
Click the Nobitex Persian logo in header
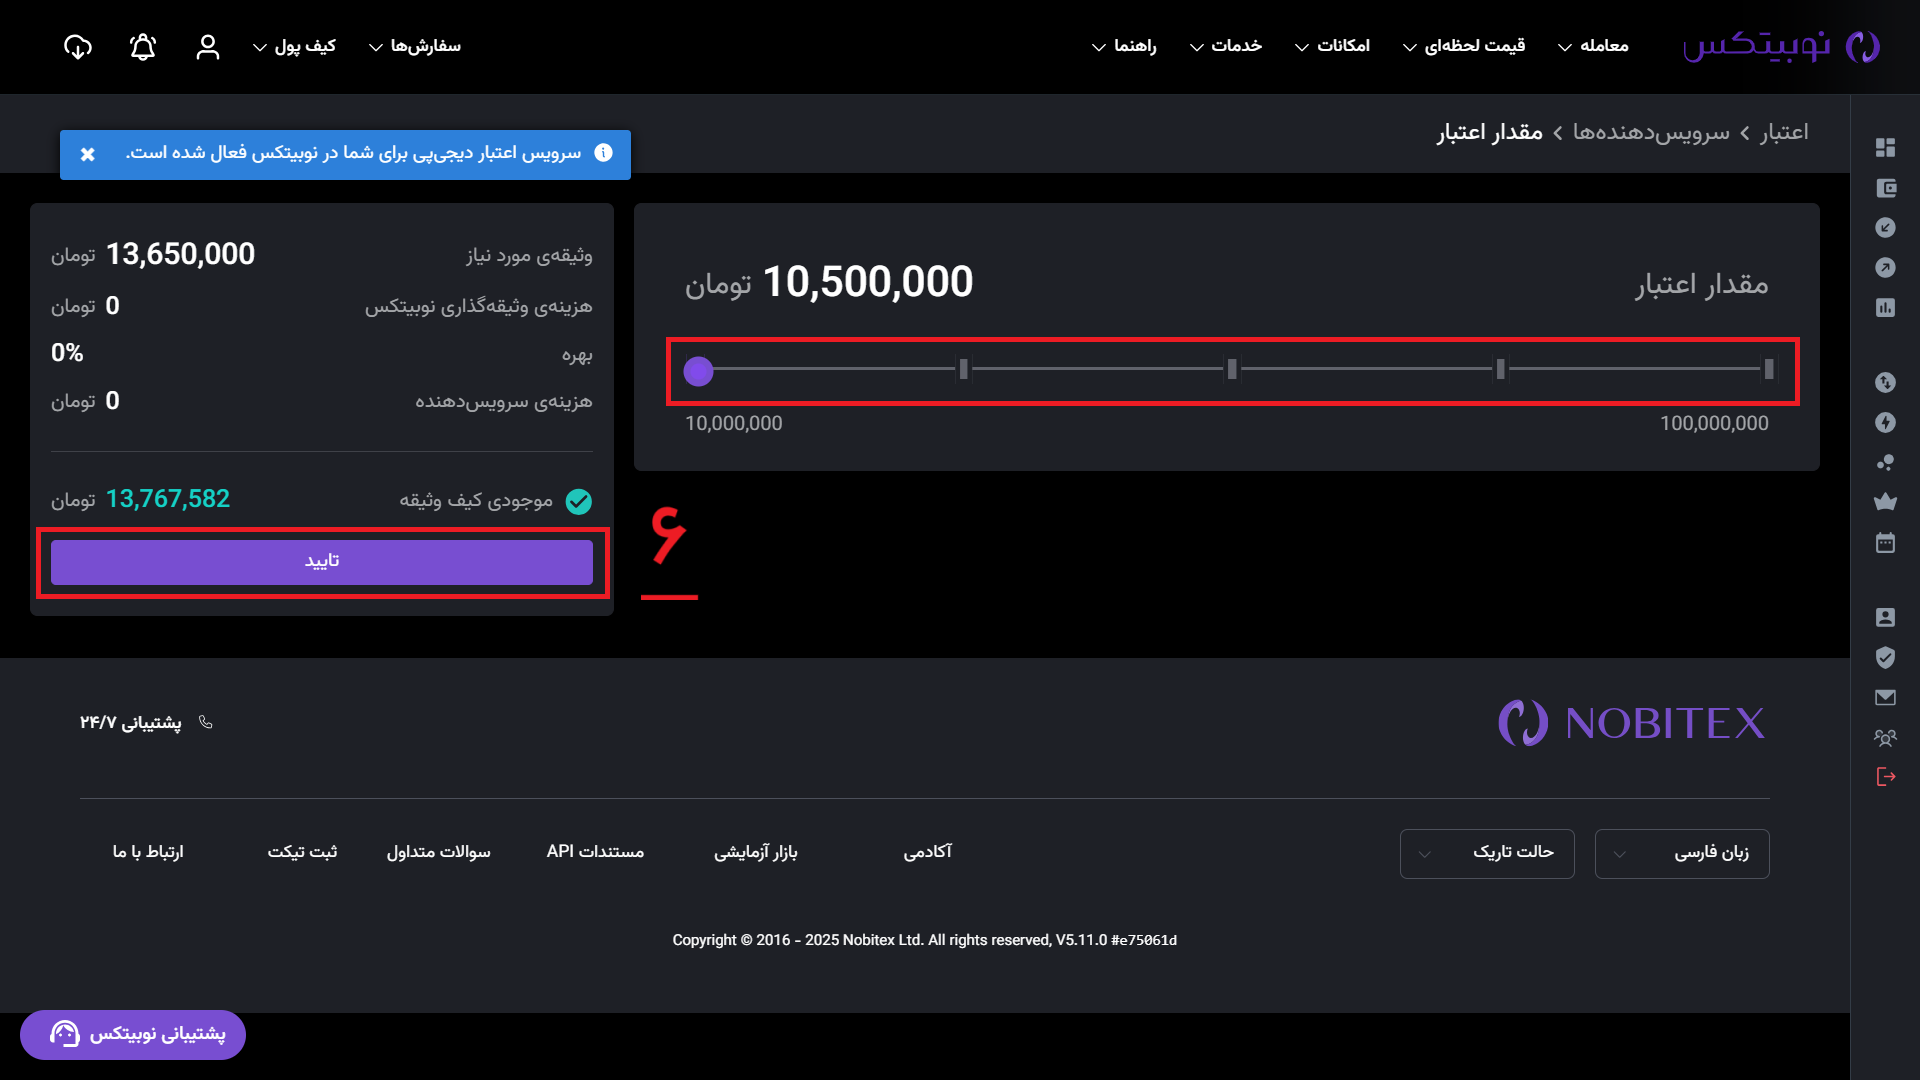point(1781,46)
